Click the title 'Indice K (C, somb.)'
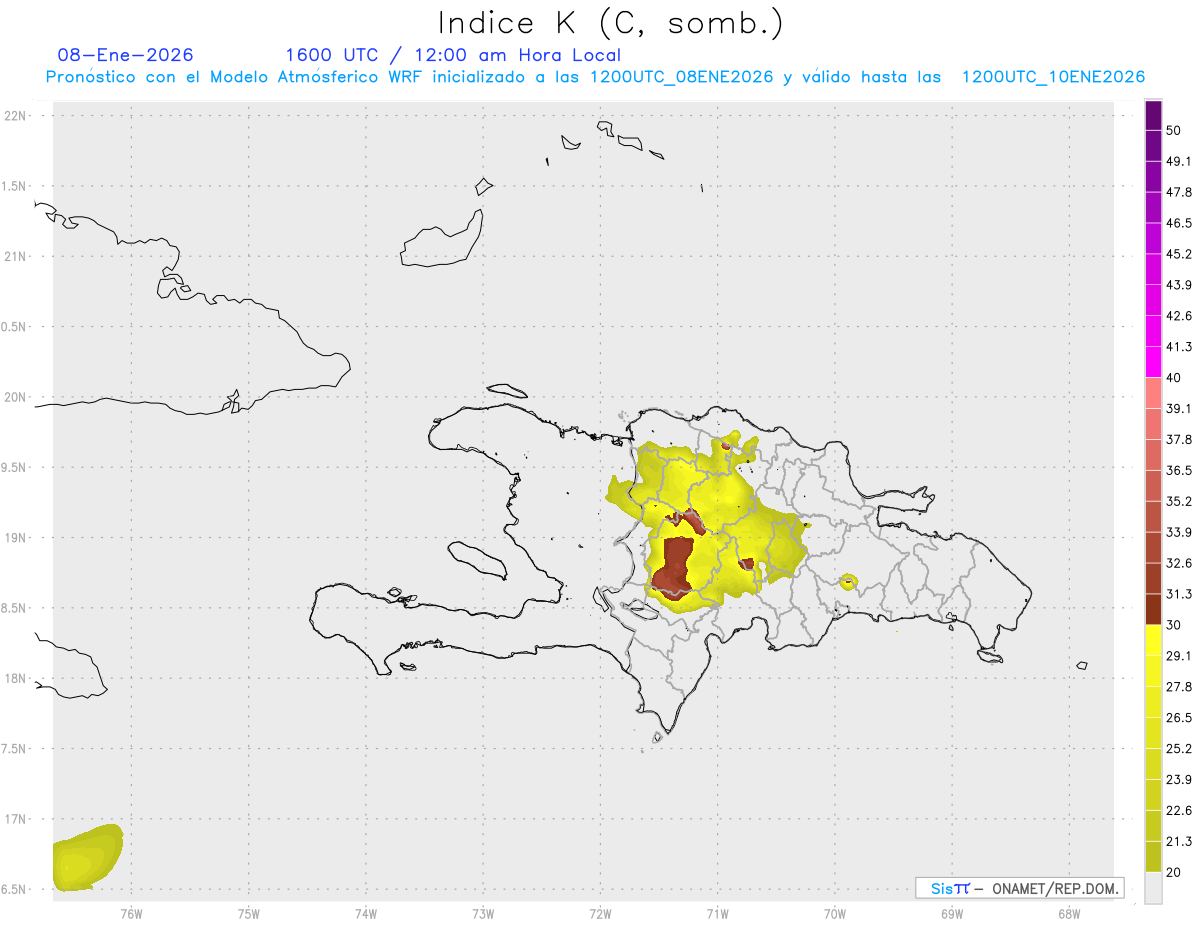Screen dimensions: 1200x927 point(611,23)
